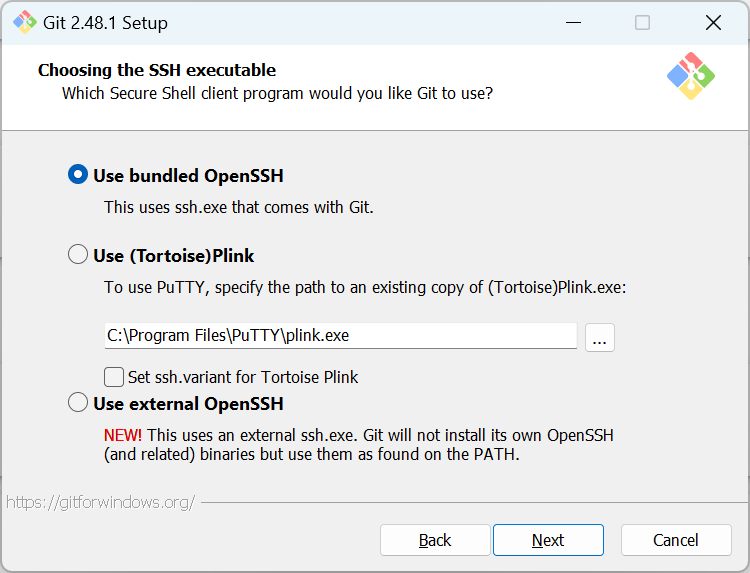Minimize the Git Setup window
The width and height of the screenshot is (750, 573).
[x=573, y=22]
